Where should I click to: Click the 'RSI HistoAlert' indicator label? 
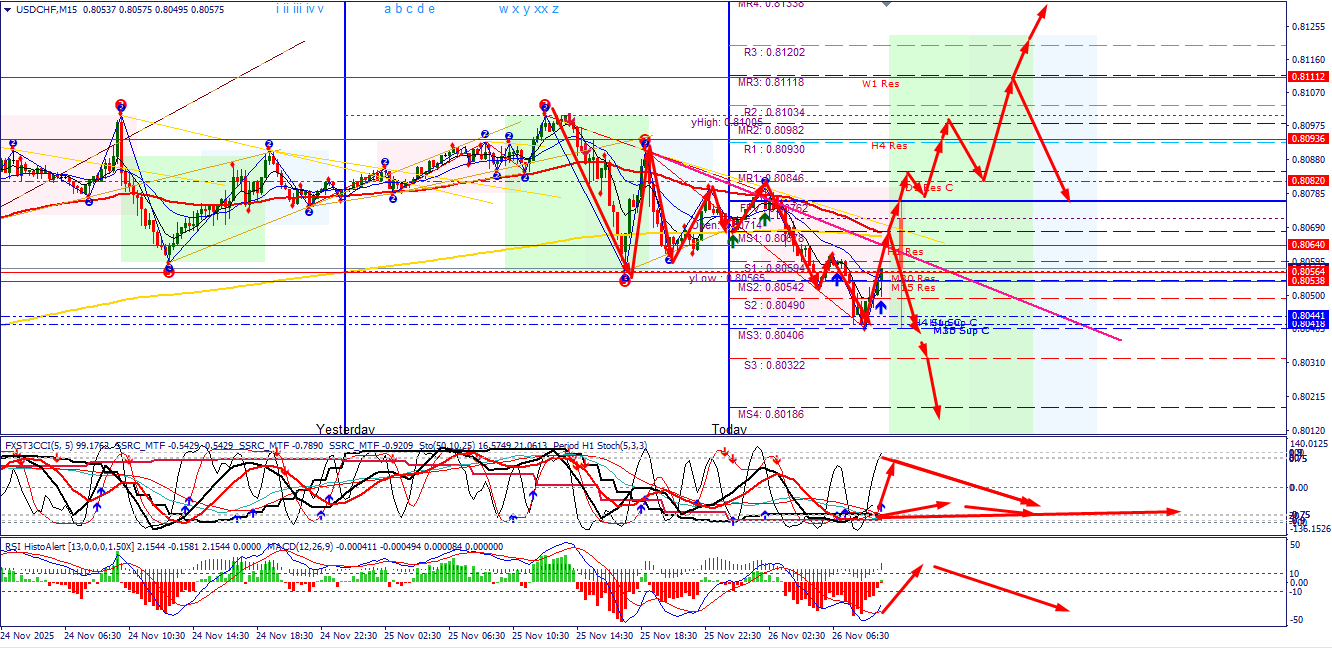pyautogui.click(x=36, y=547)
